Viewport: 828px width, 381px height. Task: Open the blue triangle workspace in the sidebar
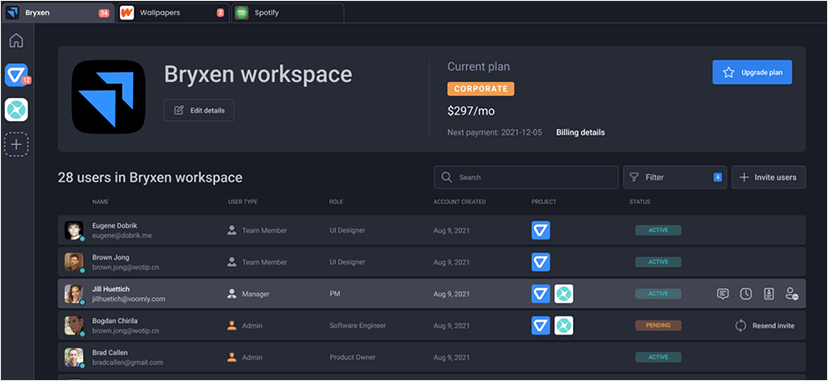click(16, 75)
